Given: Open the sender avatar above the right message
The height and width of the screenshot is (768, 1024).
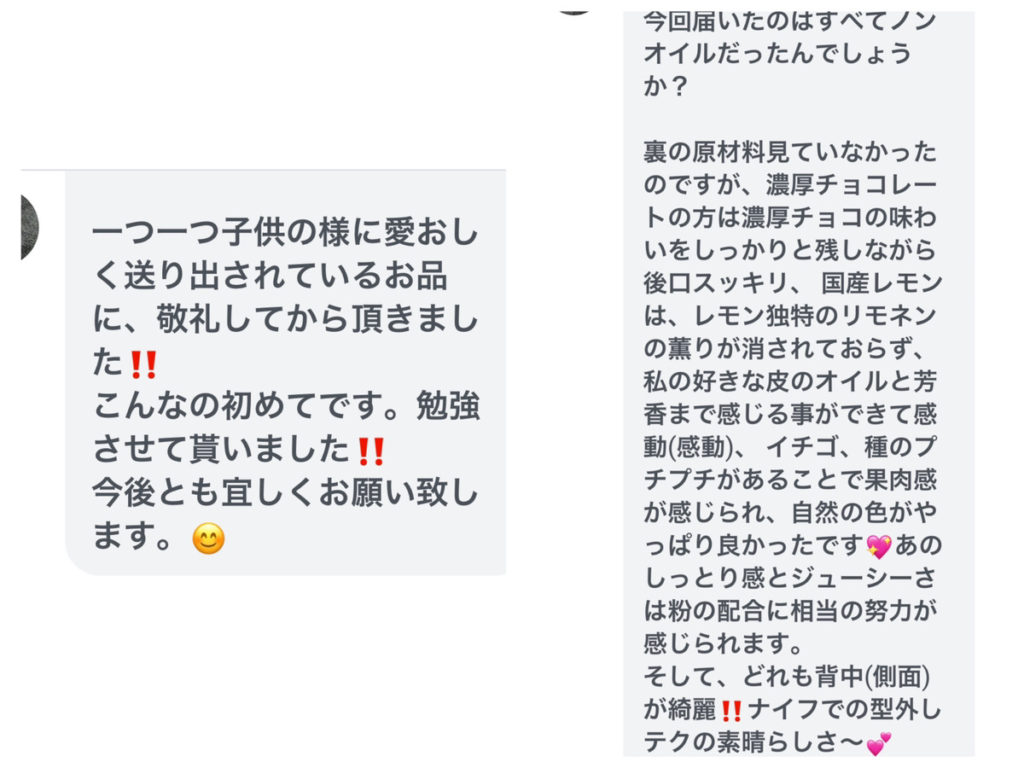Looking at the screenshot, I should (575, 8).
